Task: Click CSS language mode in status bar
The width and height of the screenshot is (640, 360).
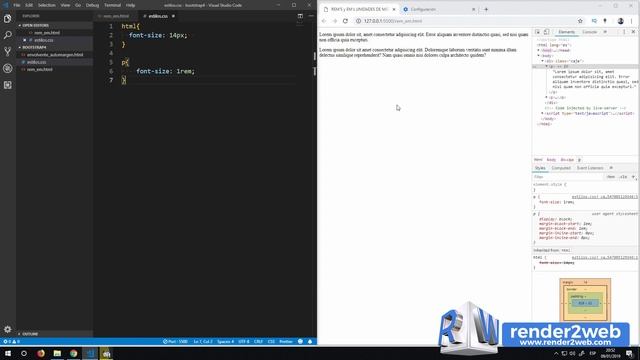Action: (271, 342)
